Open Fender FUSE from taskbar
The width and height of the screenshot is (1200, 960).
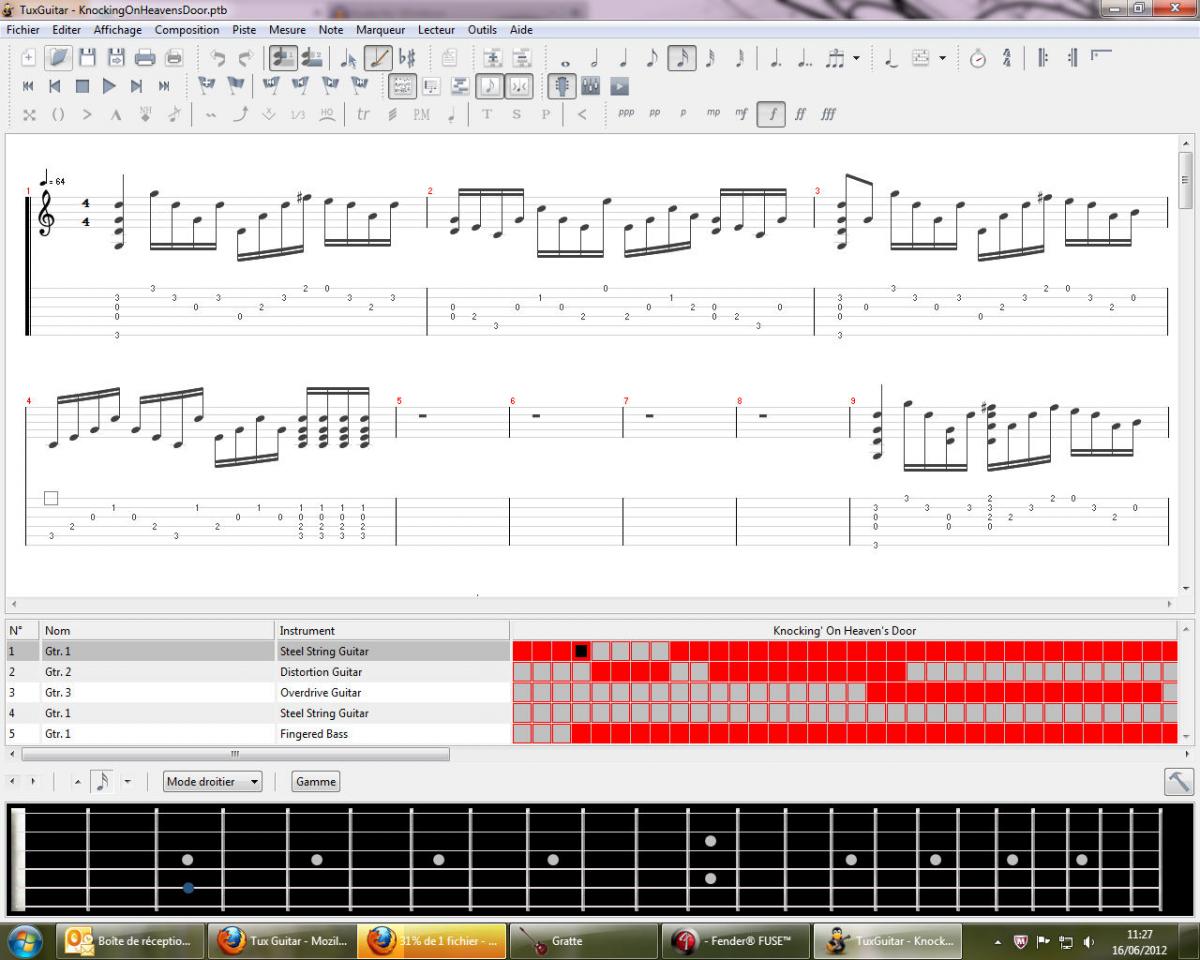(736, 941)
